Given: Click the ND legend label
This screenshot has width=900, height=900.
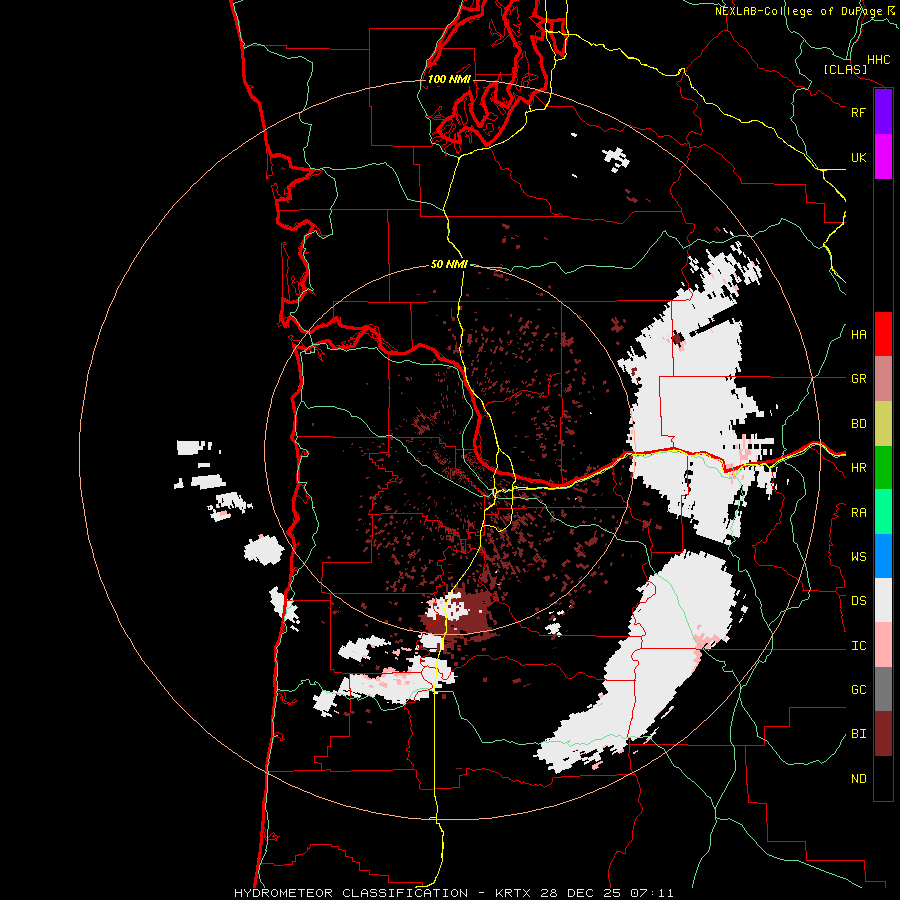Looking at the screenshot, I should click(x=858, y=779).
